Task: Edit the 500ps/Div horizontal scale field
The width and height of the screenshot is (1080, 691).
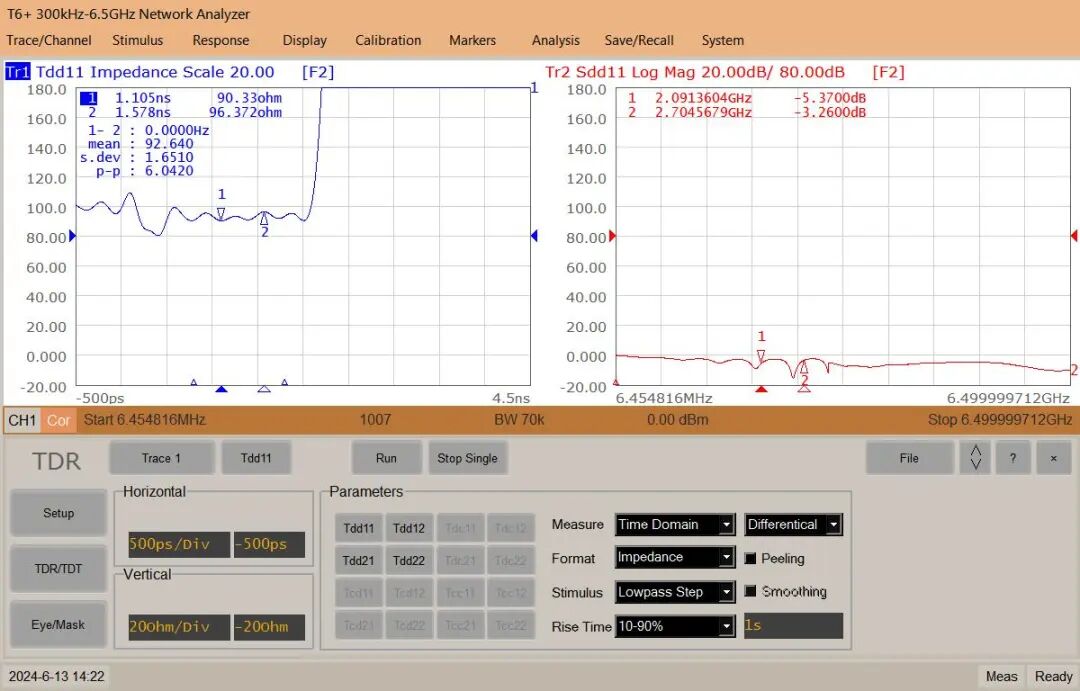Action: [179, 544]
